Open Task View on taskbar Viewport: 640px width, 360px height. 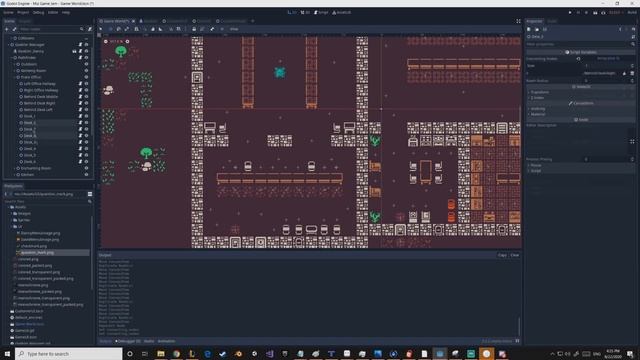145,353
